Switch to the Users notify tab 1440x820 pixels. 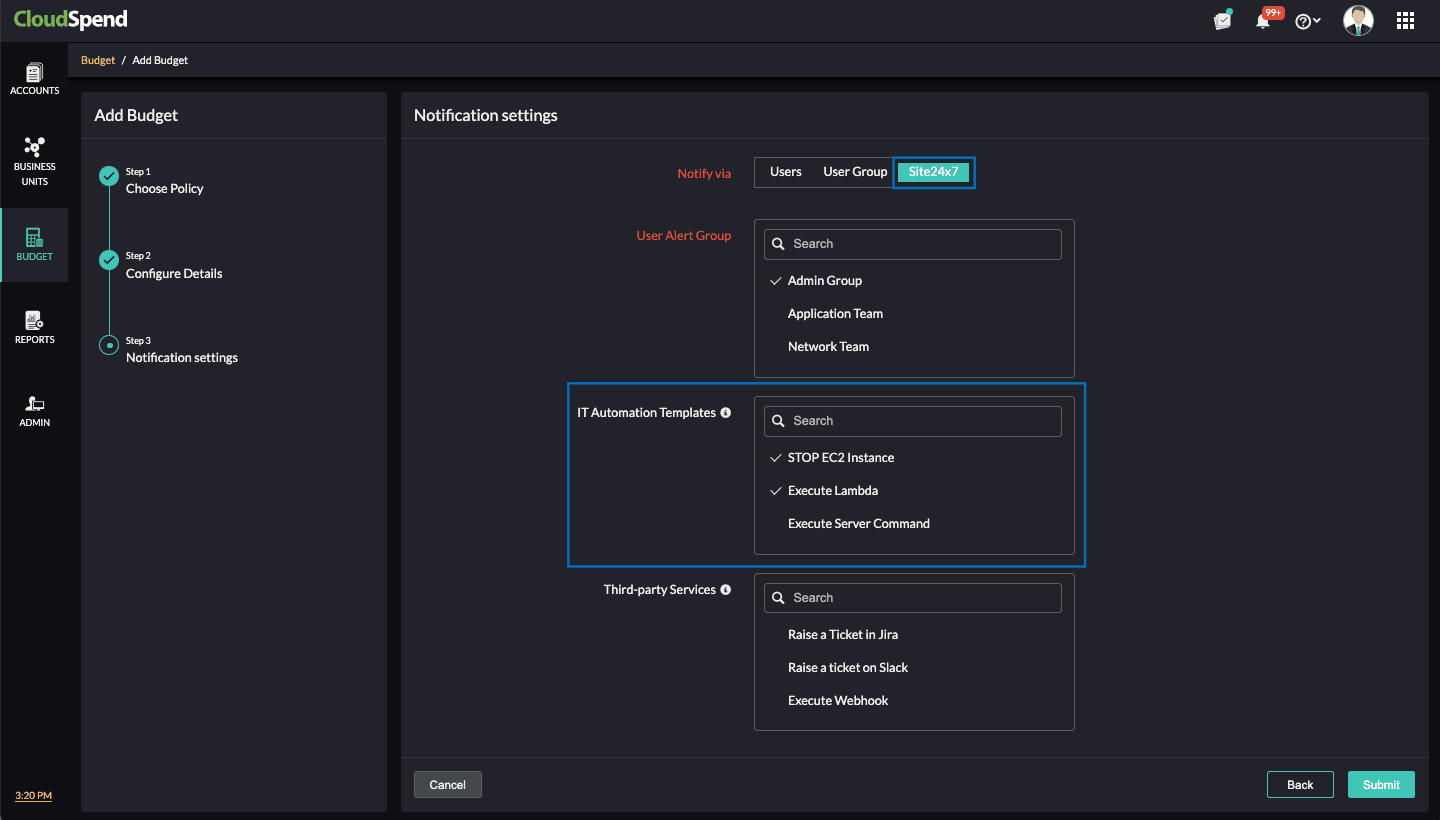[785, 172]
